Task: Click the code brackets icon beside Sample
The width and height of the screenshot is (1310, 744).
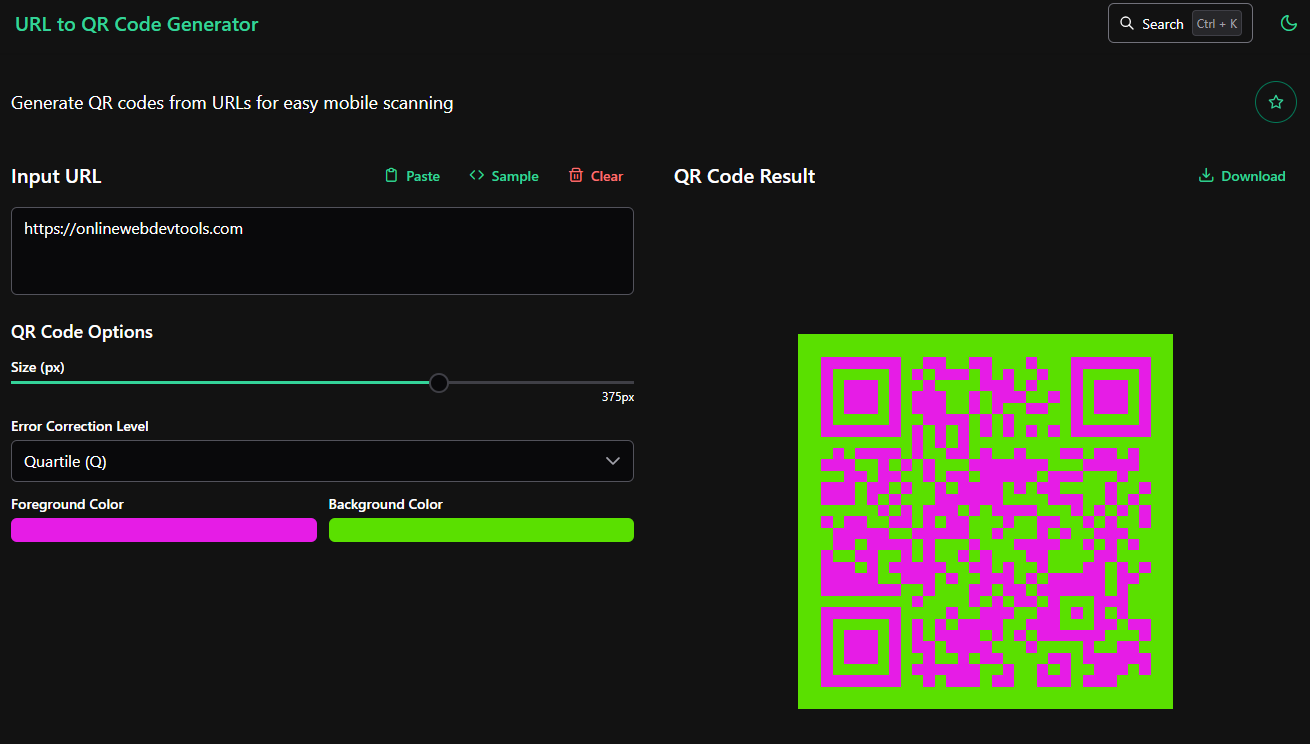Action: pos(476,176)
